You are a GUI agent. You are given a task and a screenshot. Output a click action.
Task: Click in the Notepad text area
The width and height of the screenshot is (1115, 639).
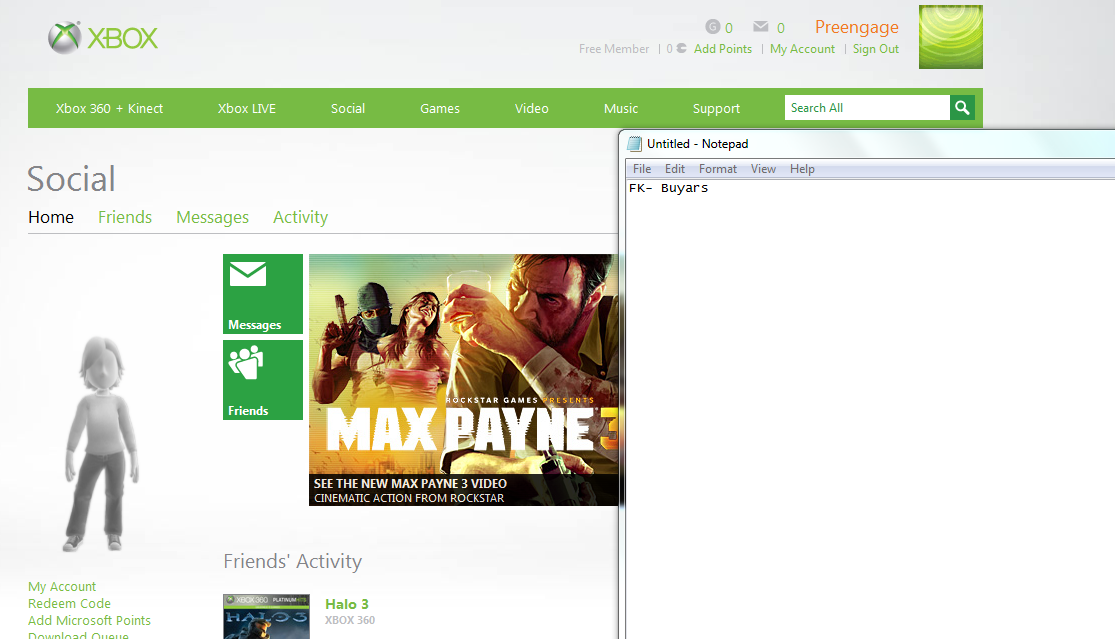point(870,409)
